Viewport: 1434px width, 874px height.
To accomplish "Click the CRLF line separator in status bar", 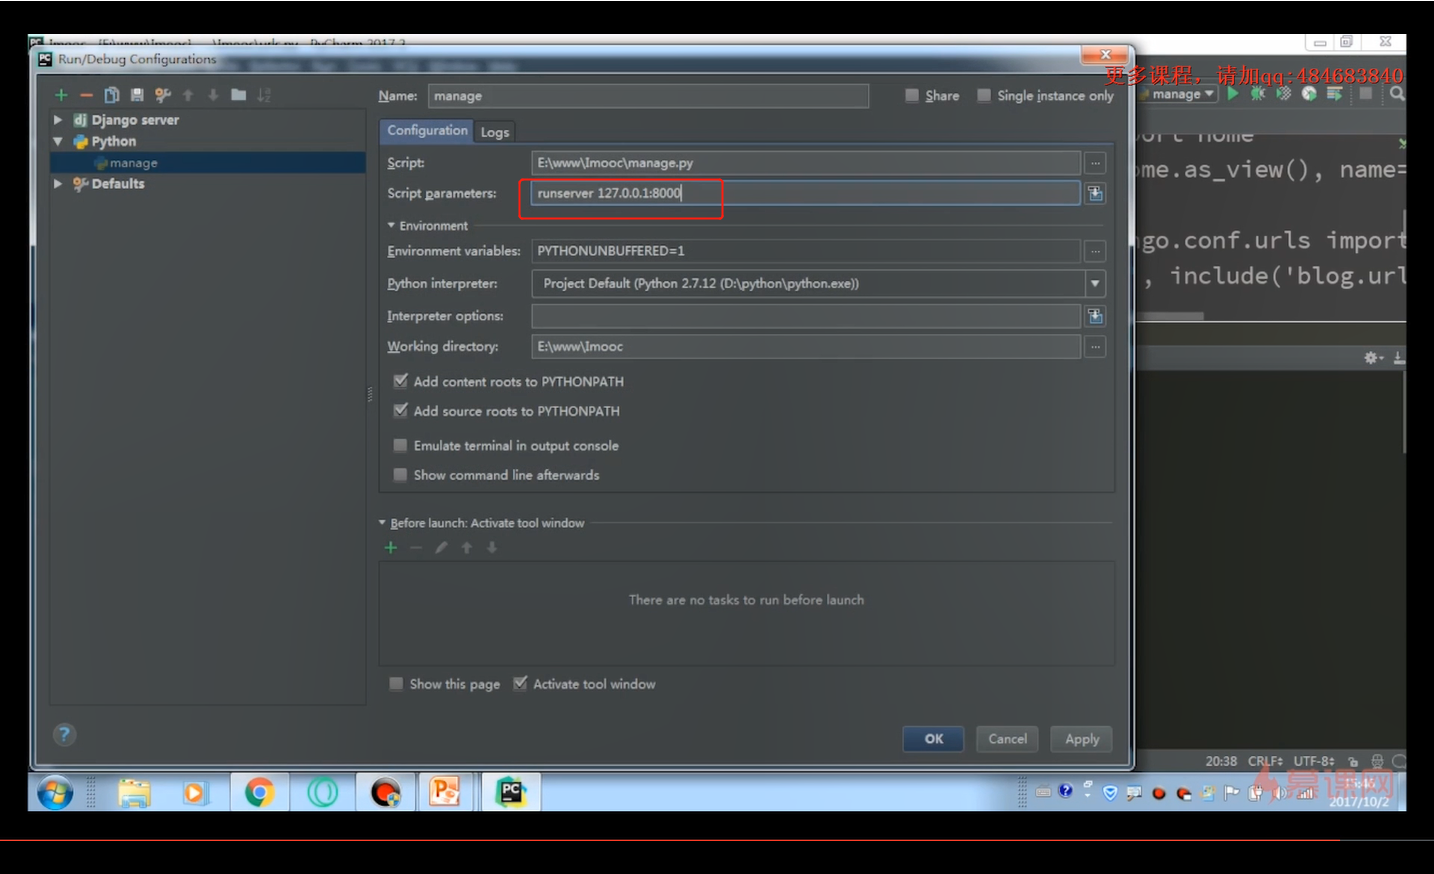I will tap(1265, 761).
